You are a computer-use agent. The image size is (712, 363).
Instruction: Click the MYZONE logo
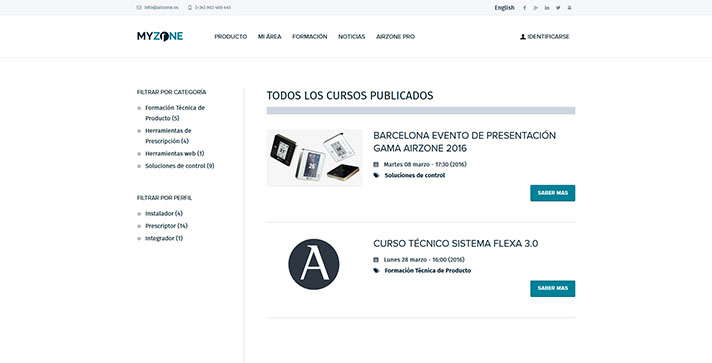click(160, 36)
